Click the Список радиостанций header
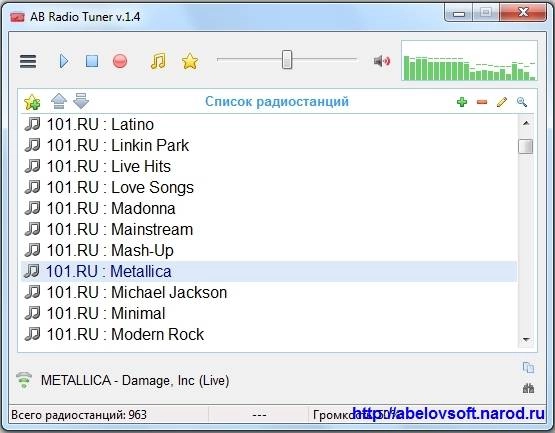 [277, 102]
